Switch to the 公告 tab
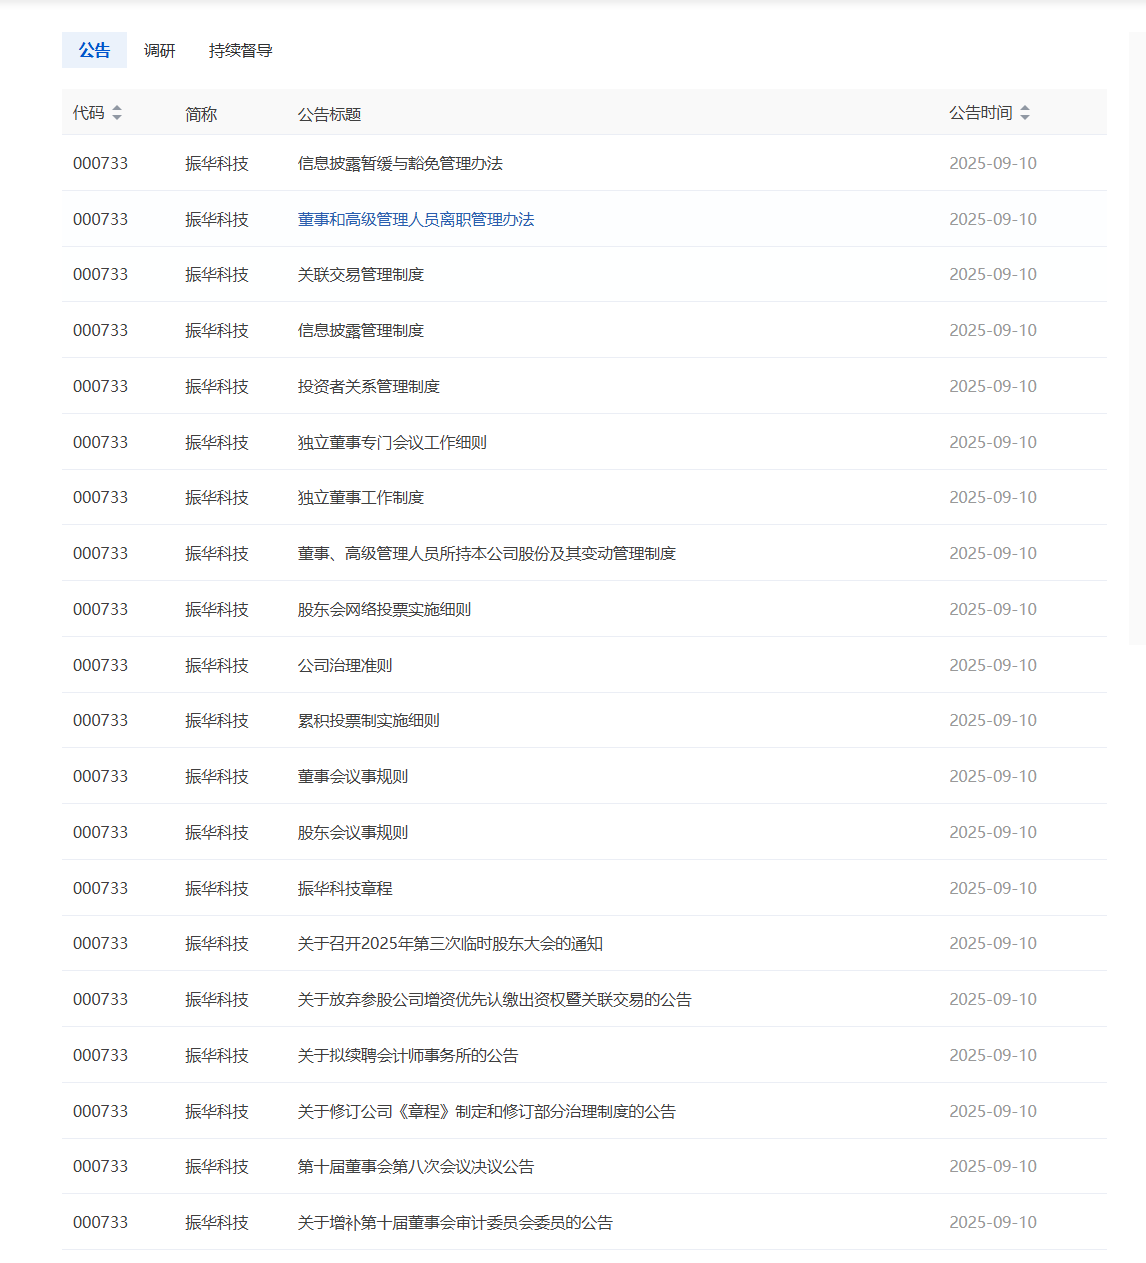 tap(94, 50)
